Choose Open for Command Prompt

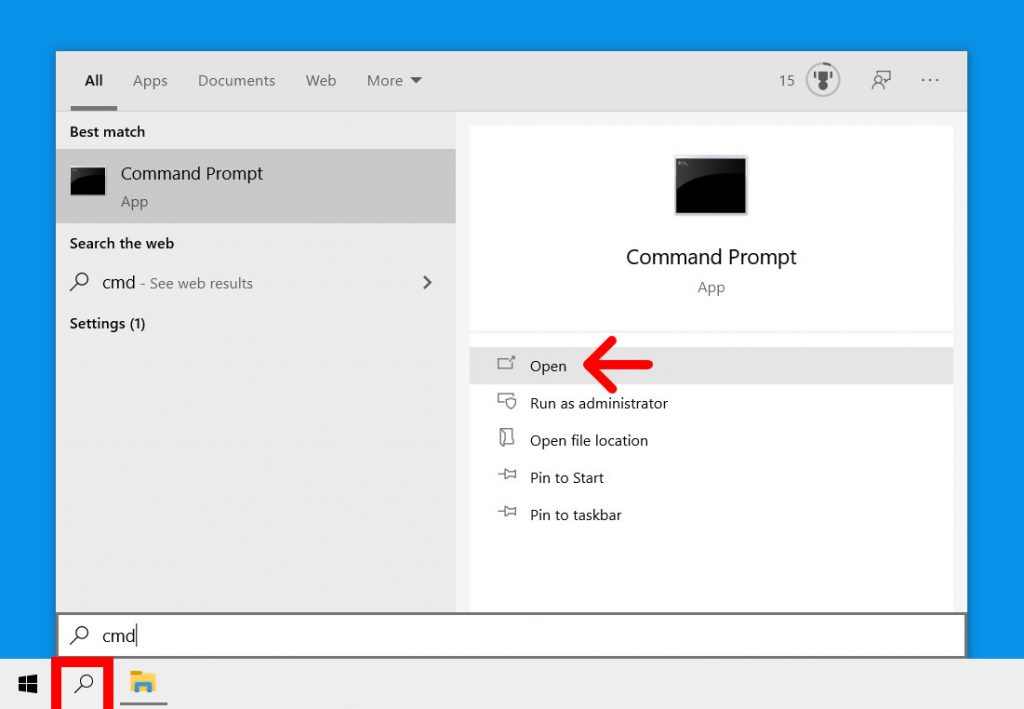(x=711, y=366)
